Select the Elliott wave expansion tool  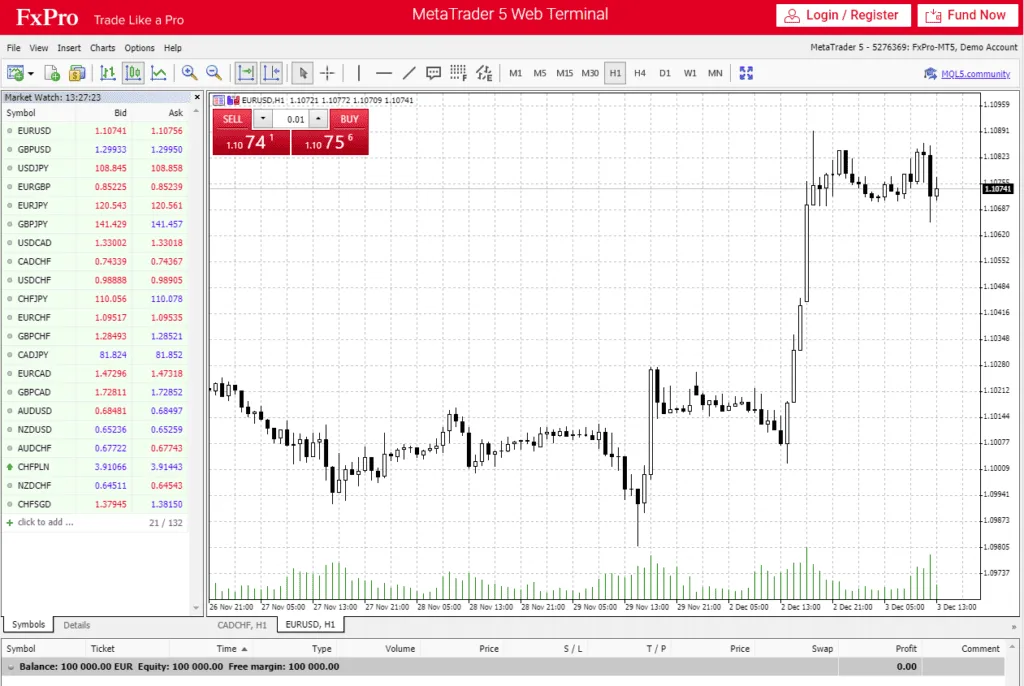tap(484, 73)
